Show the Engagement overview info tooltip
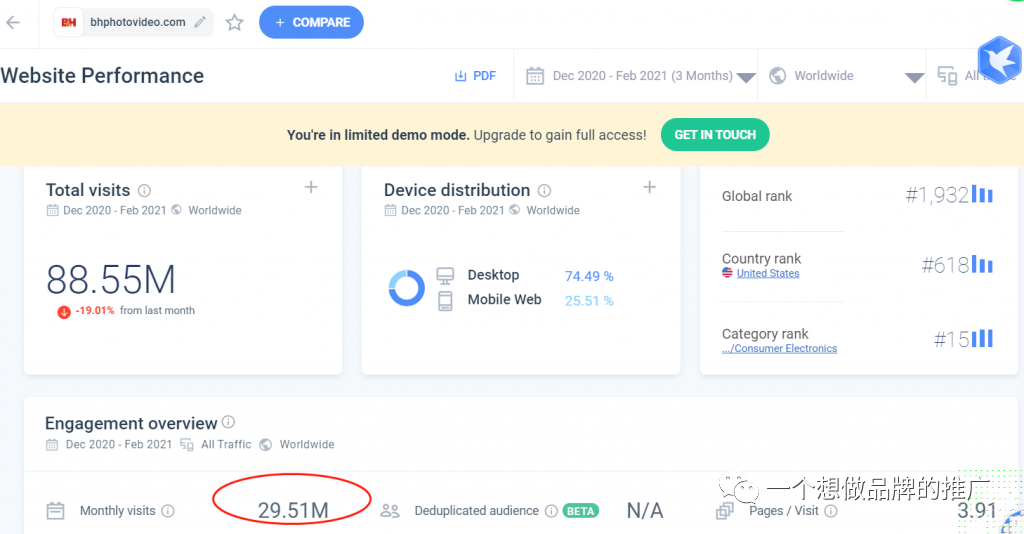The height and width of the screenshot is (534, 1024). (228, 422)
